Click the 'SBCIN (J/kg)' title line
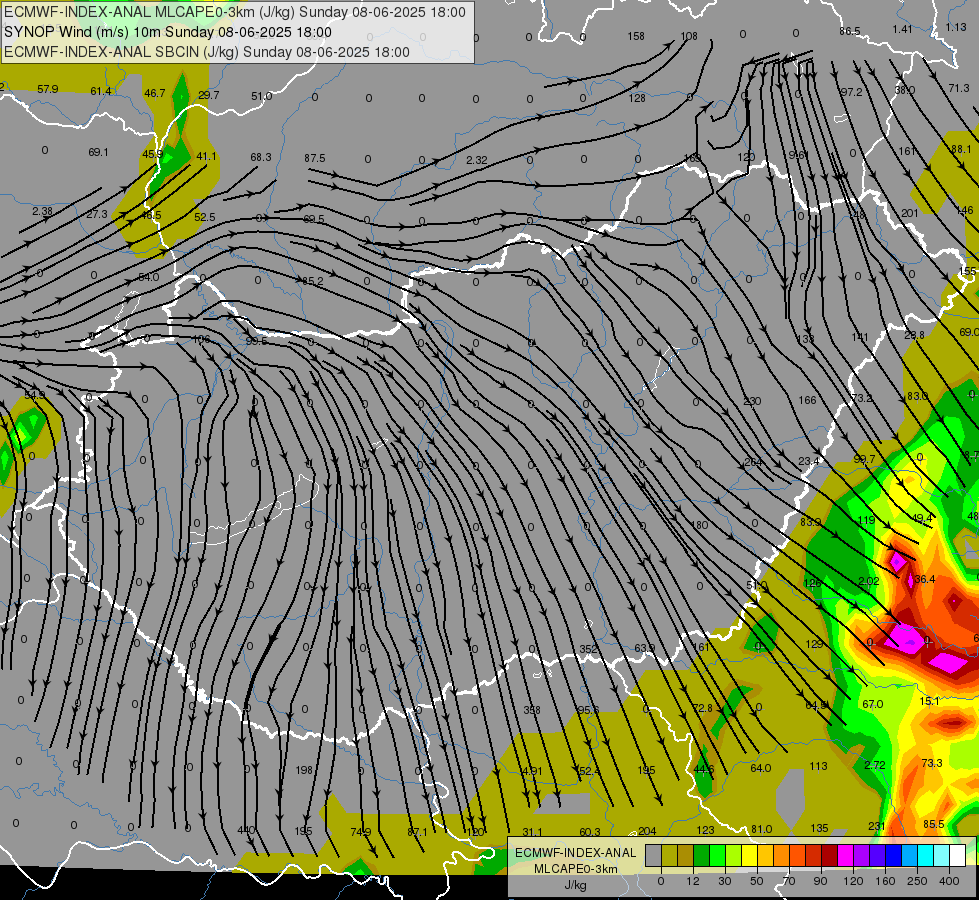979x900 pixels. pyautogui.click(x=207, y=52)
